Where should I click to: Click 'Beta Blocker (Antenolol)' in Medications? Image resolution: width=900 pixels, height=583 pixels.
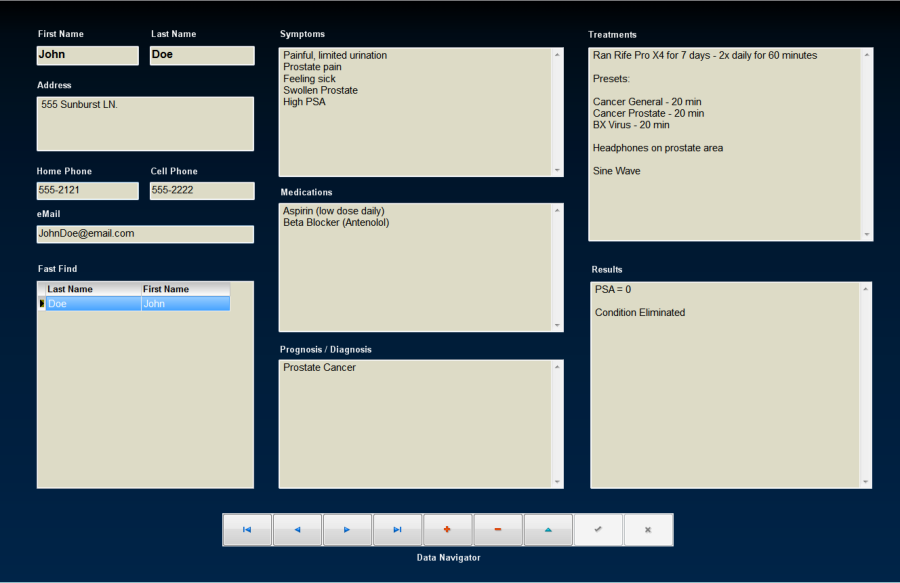pos(336,222)
